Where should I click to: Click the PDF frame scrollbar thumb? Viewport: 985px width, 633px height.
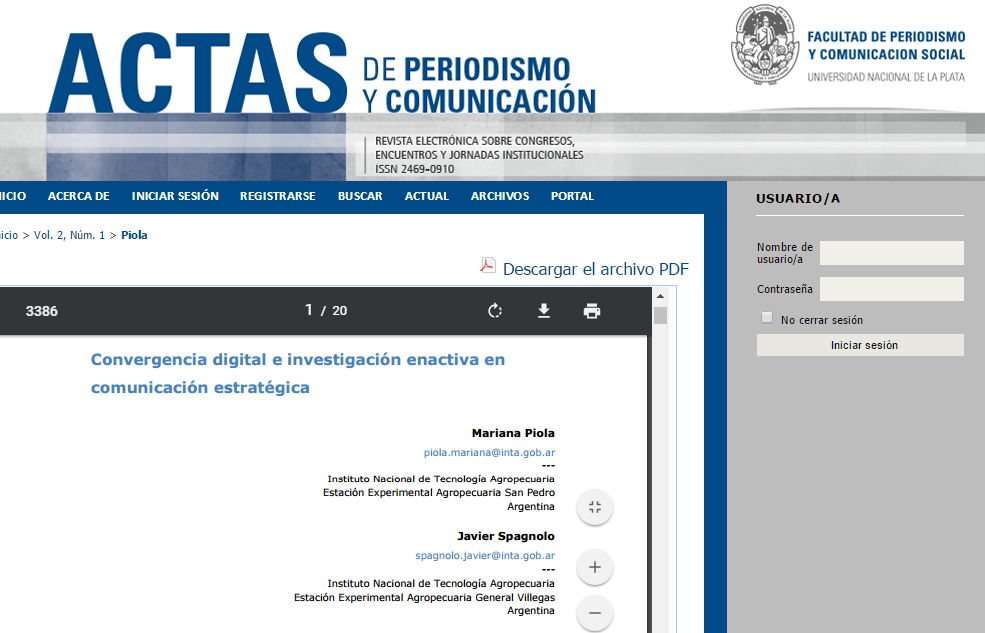pos(660,315)
